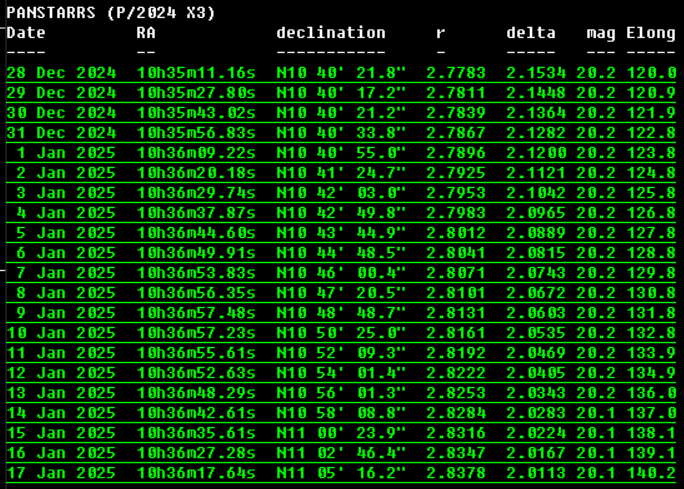Click RA value 10h35m11.16s
684x489 pixels.
[196, 73]
